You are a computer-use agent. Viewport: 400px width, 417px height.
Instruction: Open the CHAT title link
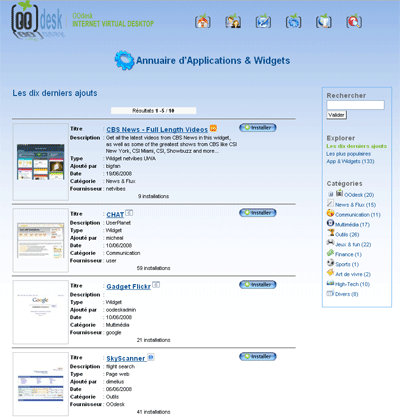pyautogui.click(x=115, y=215)
